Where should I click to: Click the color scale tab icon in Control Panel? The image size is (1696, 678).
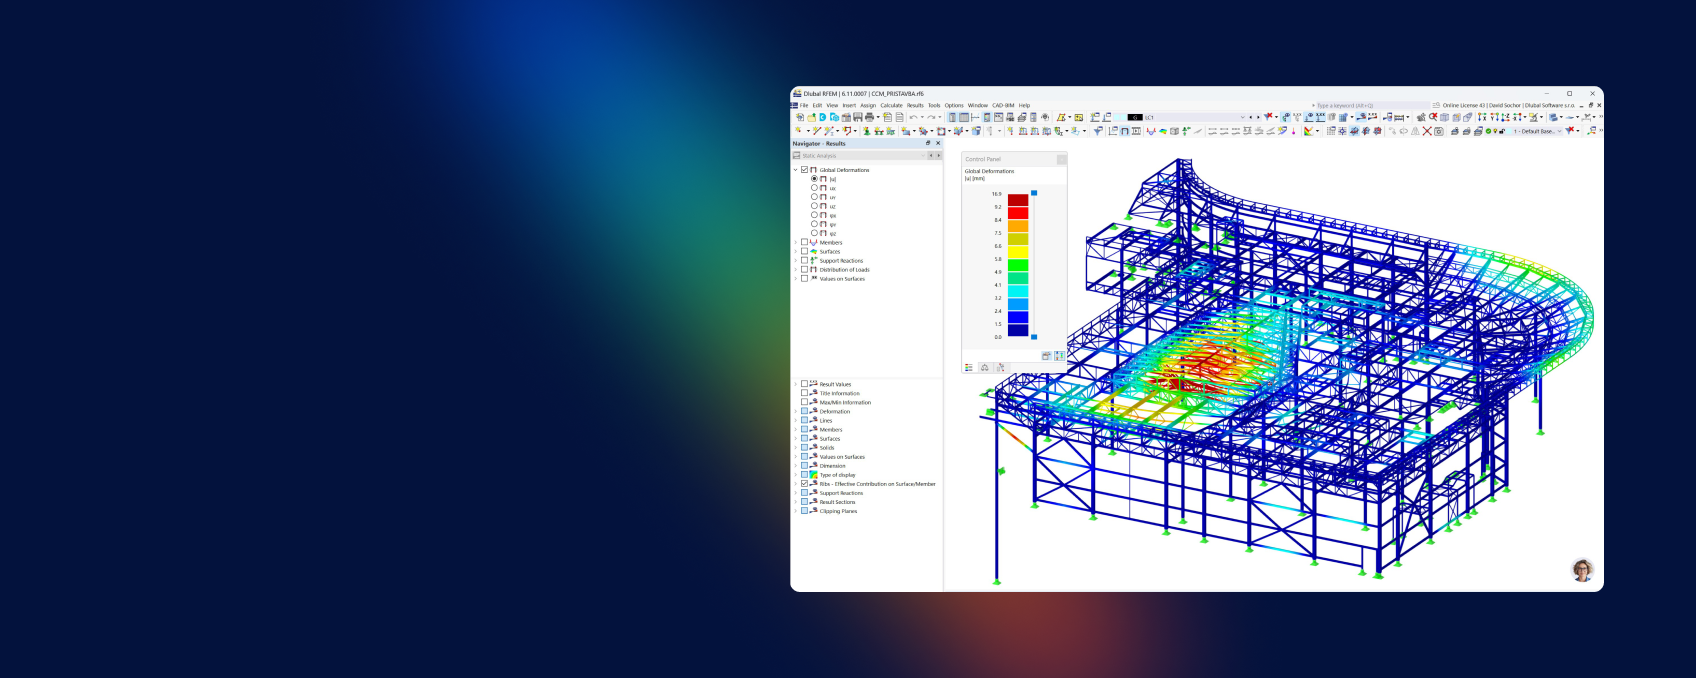point(969,367)
